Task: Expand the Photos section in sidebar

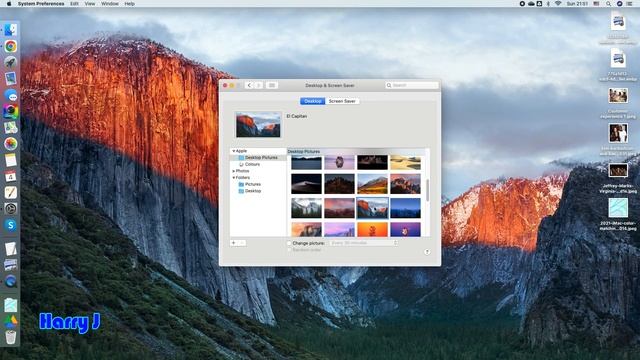Action: (x=233, y=171)
